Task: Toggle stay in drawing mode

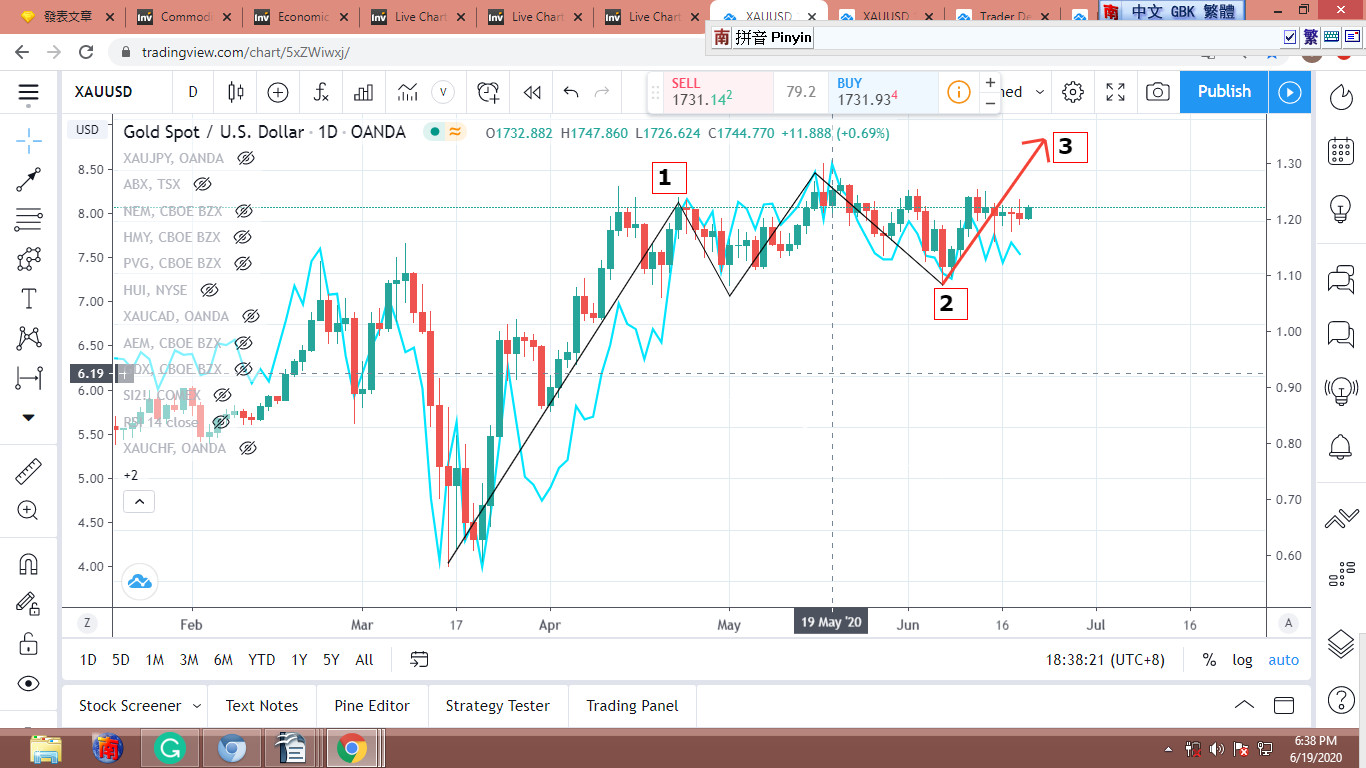Action: pos(28,603)
